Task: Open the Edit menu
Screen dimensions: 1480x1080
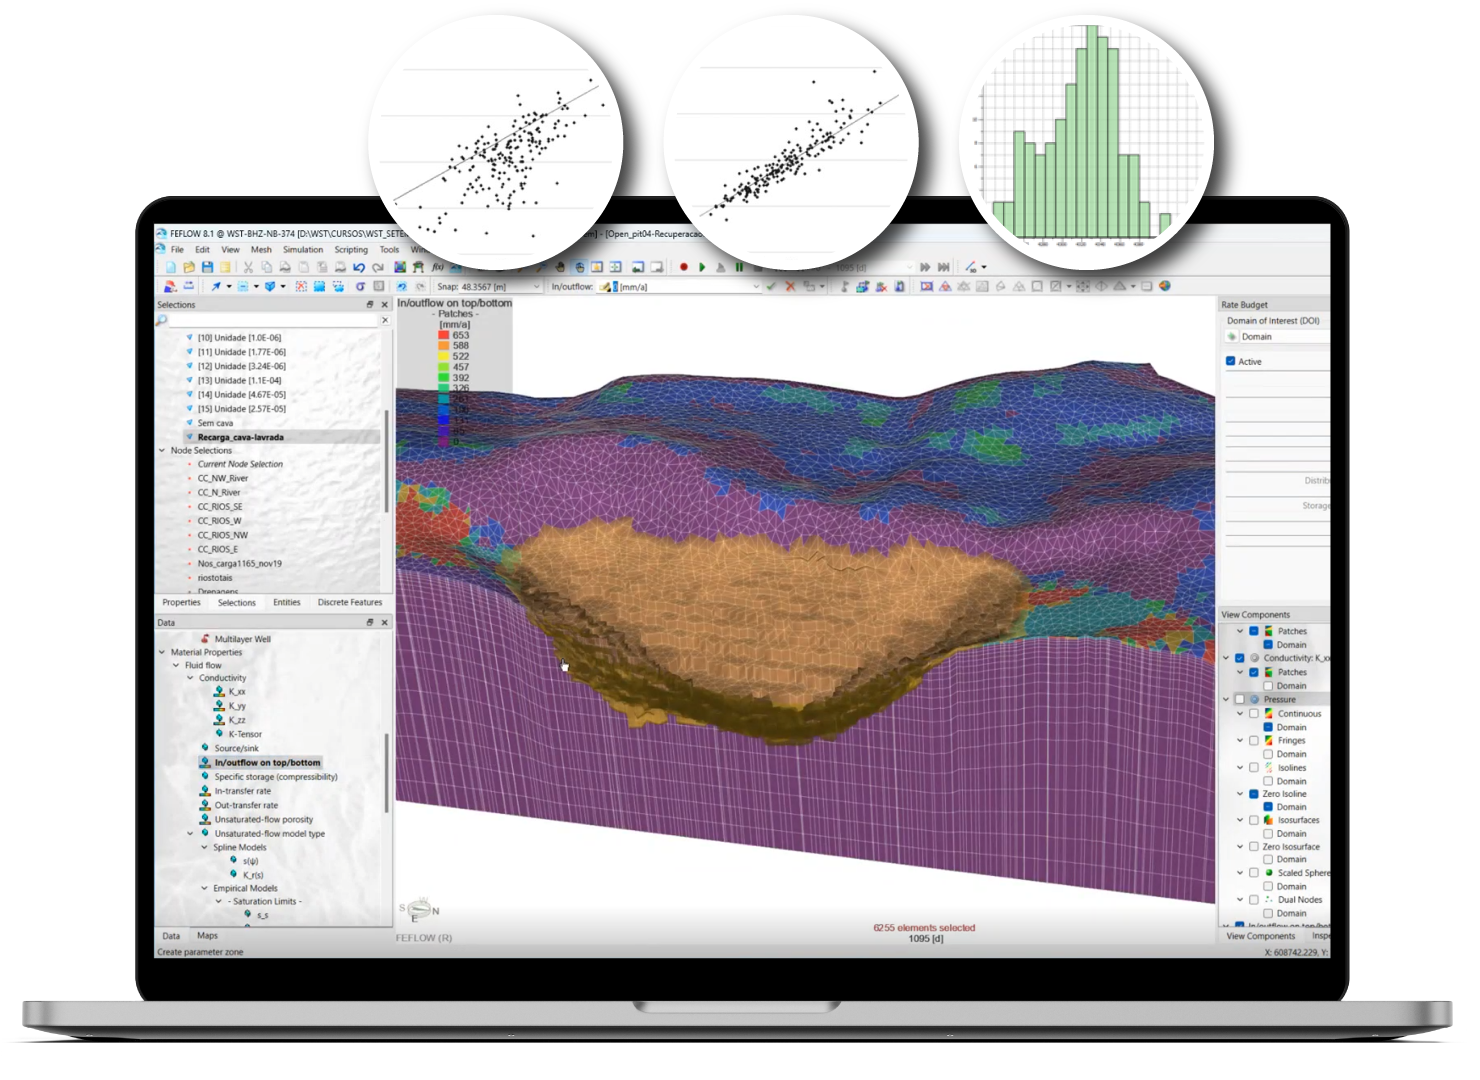Action: tap(202, 250)
